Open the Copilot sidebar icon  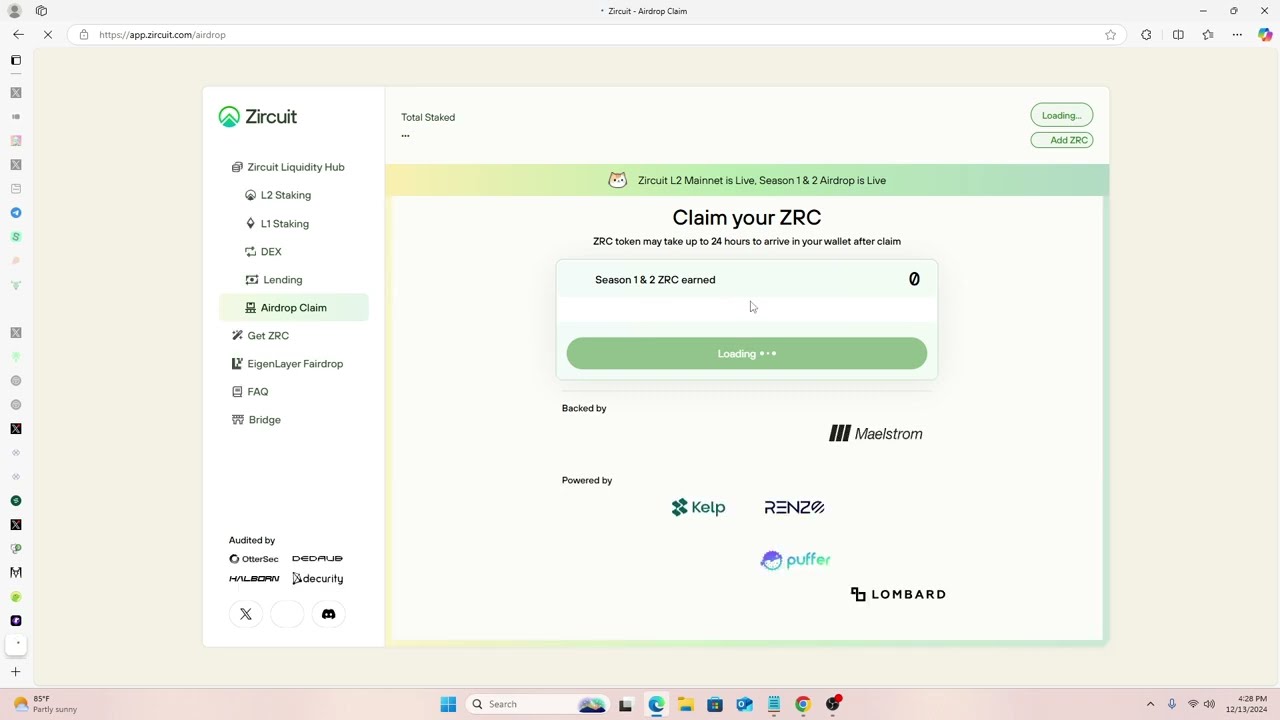click(1265, 34)
